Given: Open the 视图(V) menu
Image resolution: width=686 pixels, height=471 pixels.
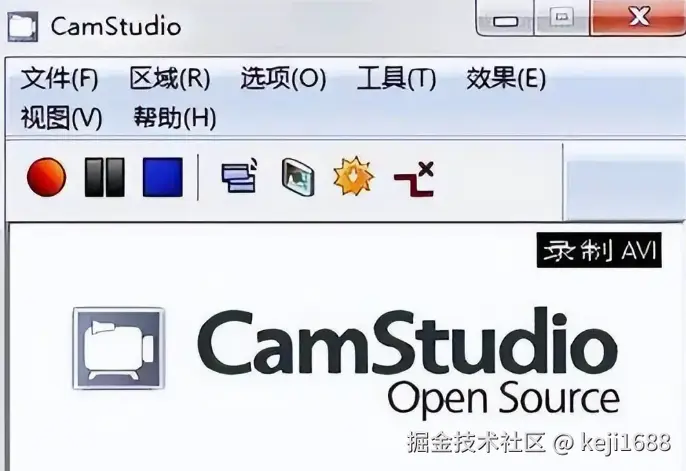Looking at the screenshot, I should [x=61, y=118].
